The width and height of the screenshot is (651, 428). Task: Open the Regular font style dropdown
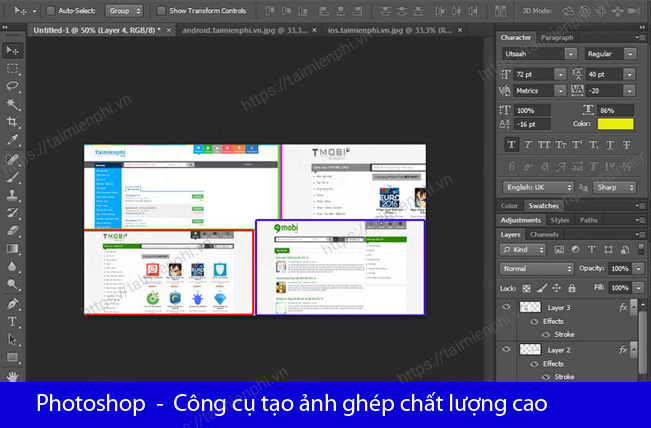pos(631,54)
